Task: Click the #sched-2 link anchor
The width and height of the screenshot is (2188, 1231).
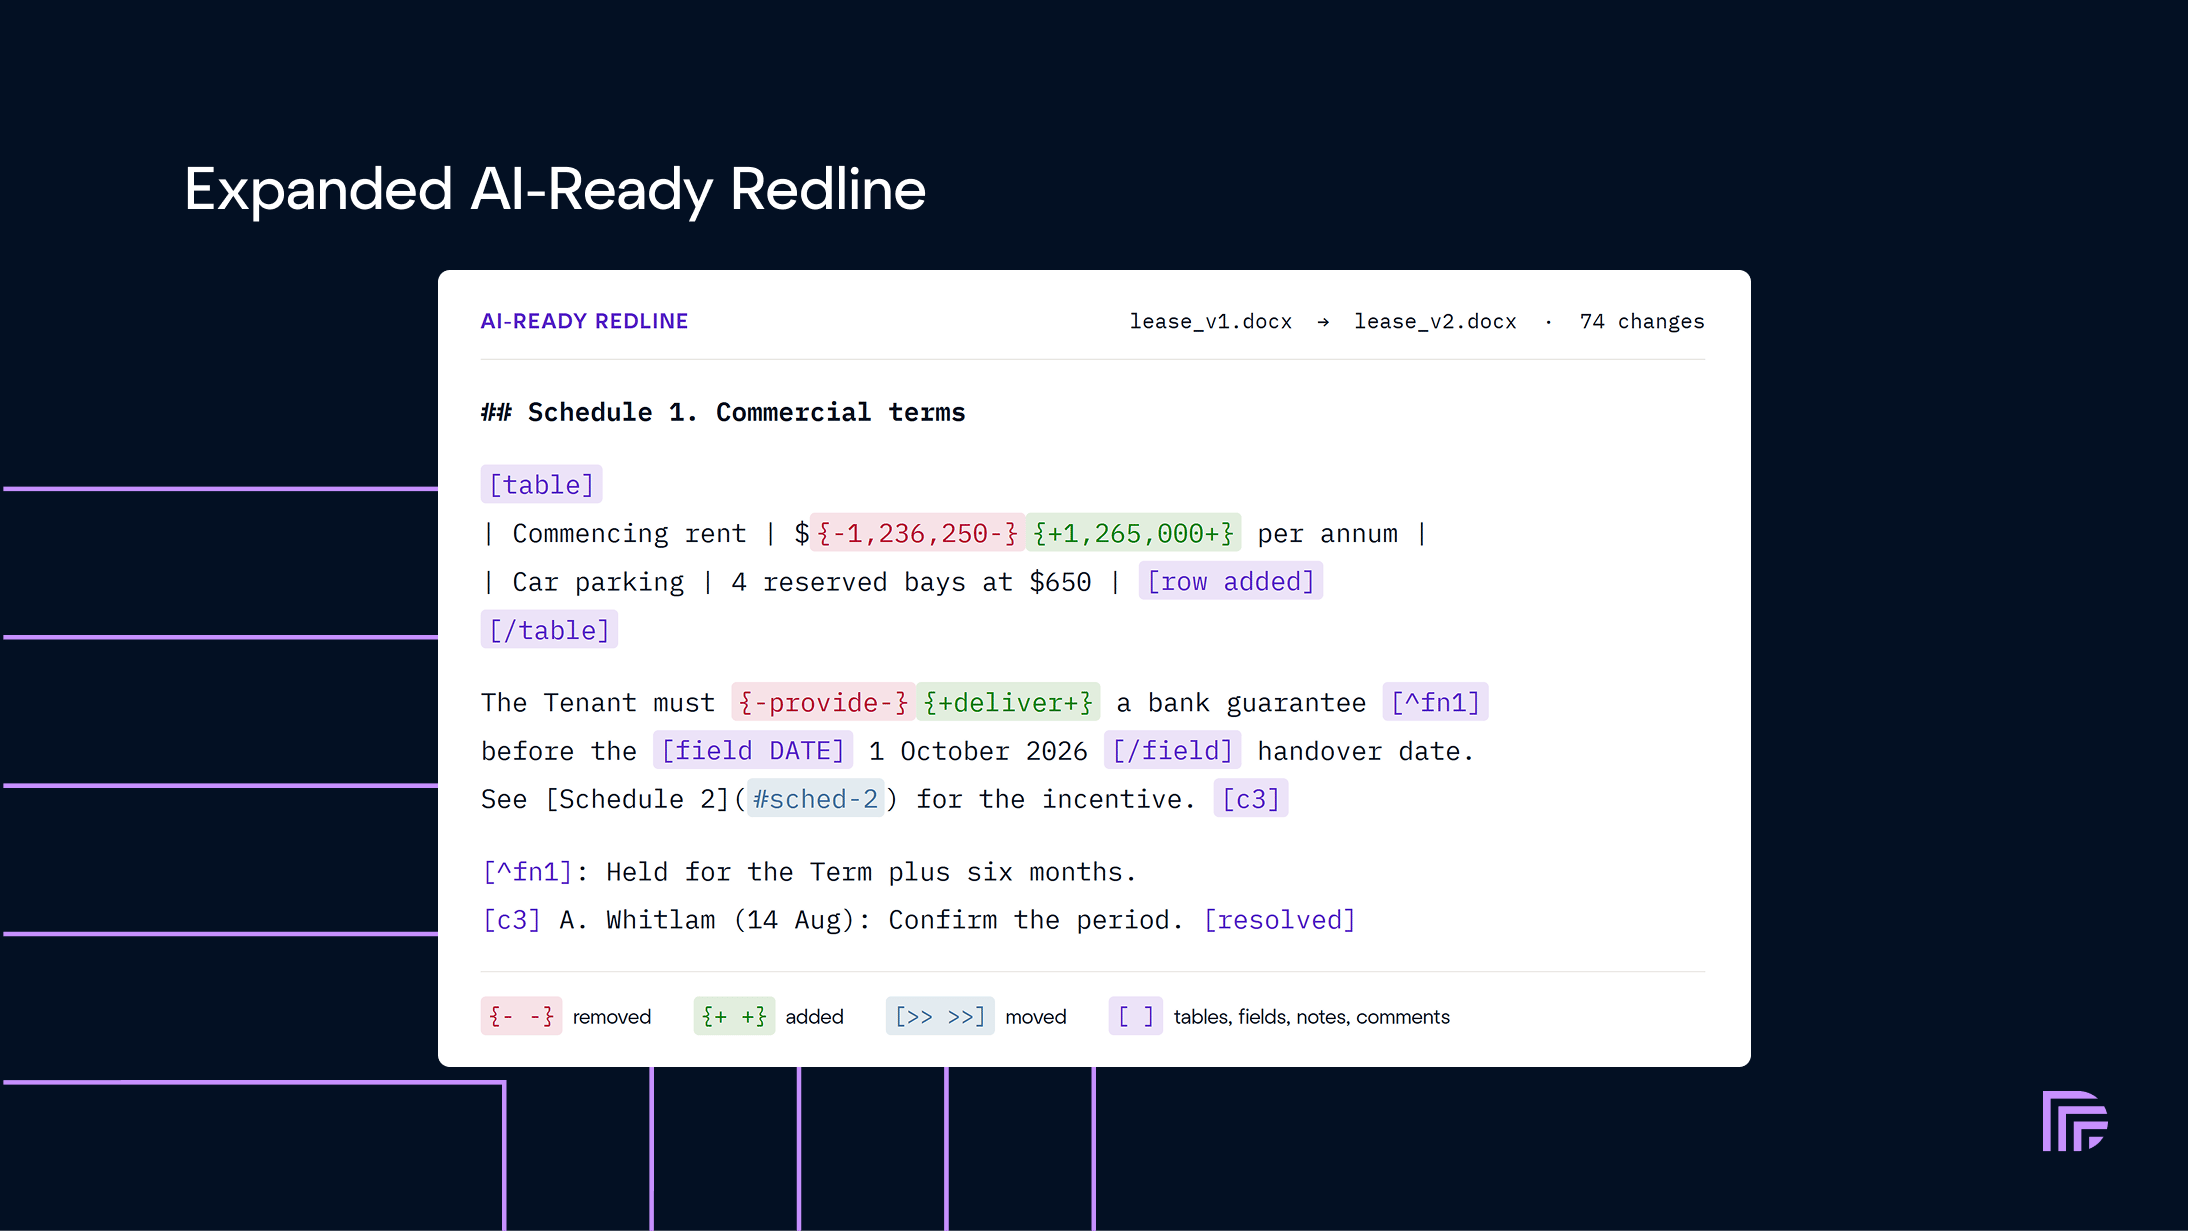Action: point(815,798)
